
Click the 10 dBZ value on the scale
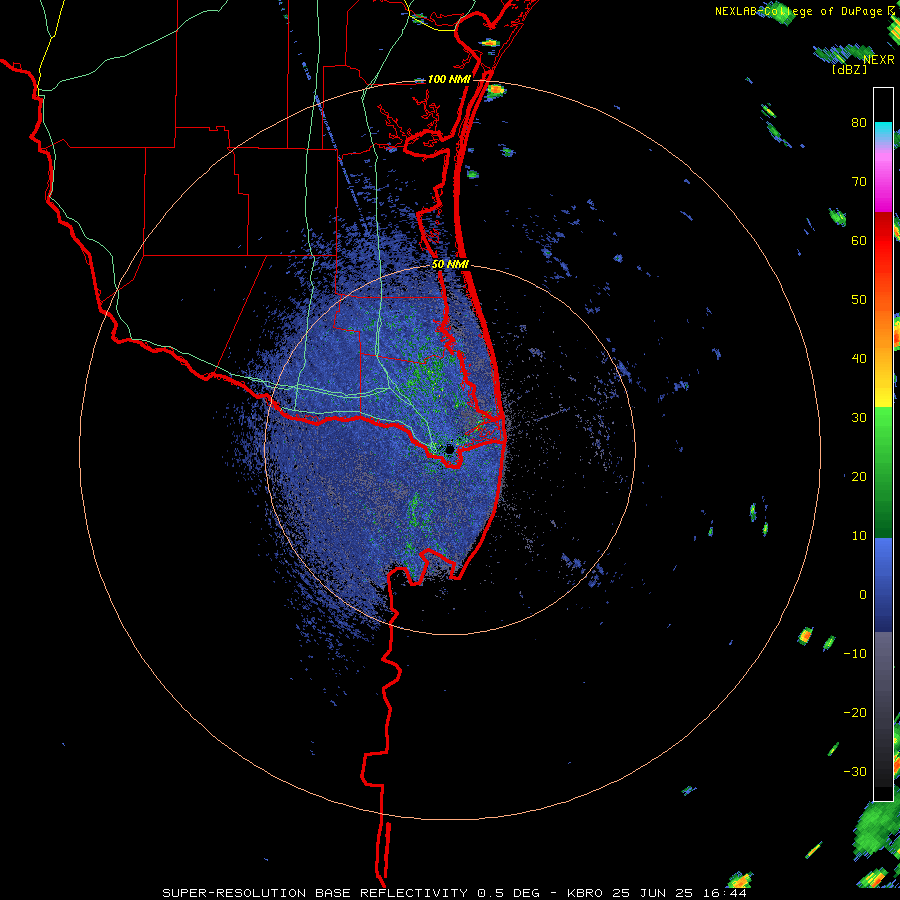click(x=859, y=536)
